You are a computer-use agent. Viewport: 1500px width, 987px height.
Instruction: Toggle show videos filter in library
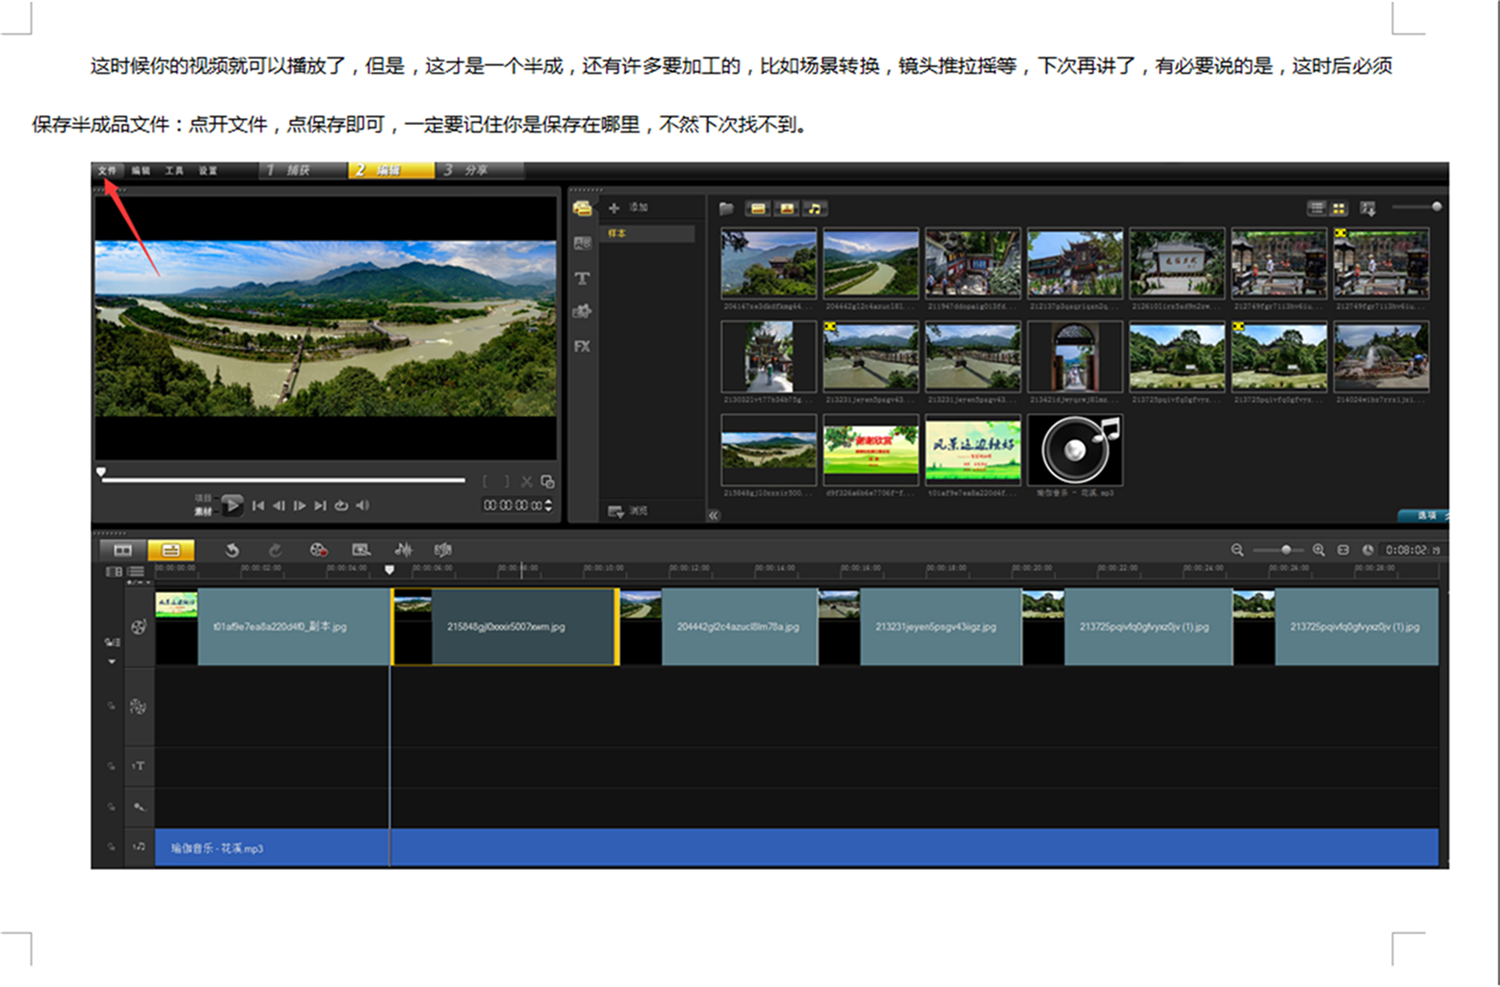[x=758, y=208]
